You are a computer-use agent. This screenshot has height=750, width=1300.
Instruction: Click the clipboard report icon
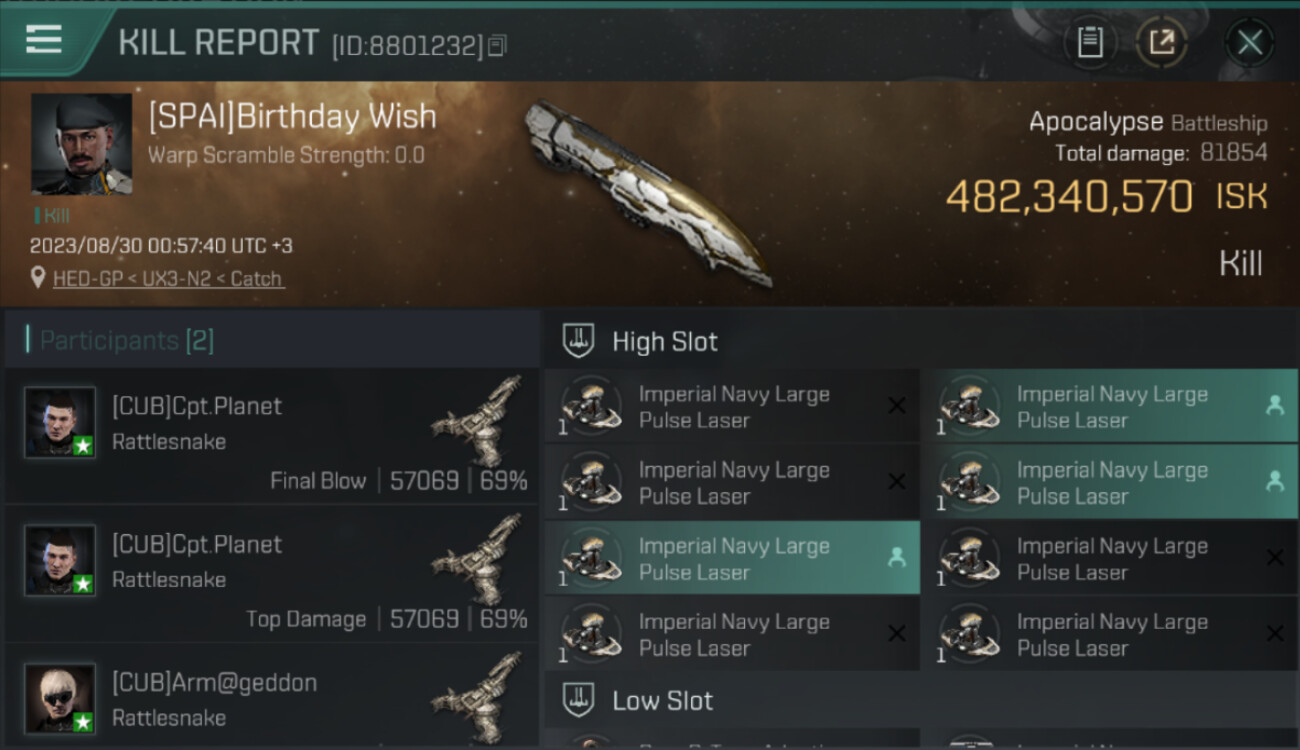coord(1090,42)
